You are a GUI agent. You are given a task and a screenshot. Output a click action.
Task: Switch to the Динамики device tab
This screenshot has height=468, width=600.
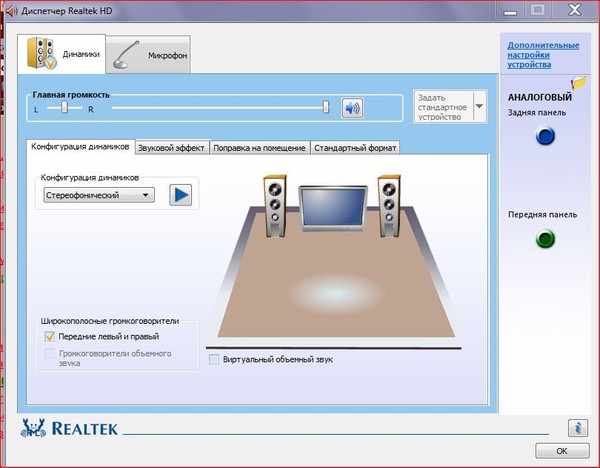pos(62,54)
